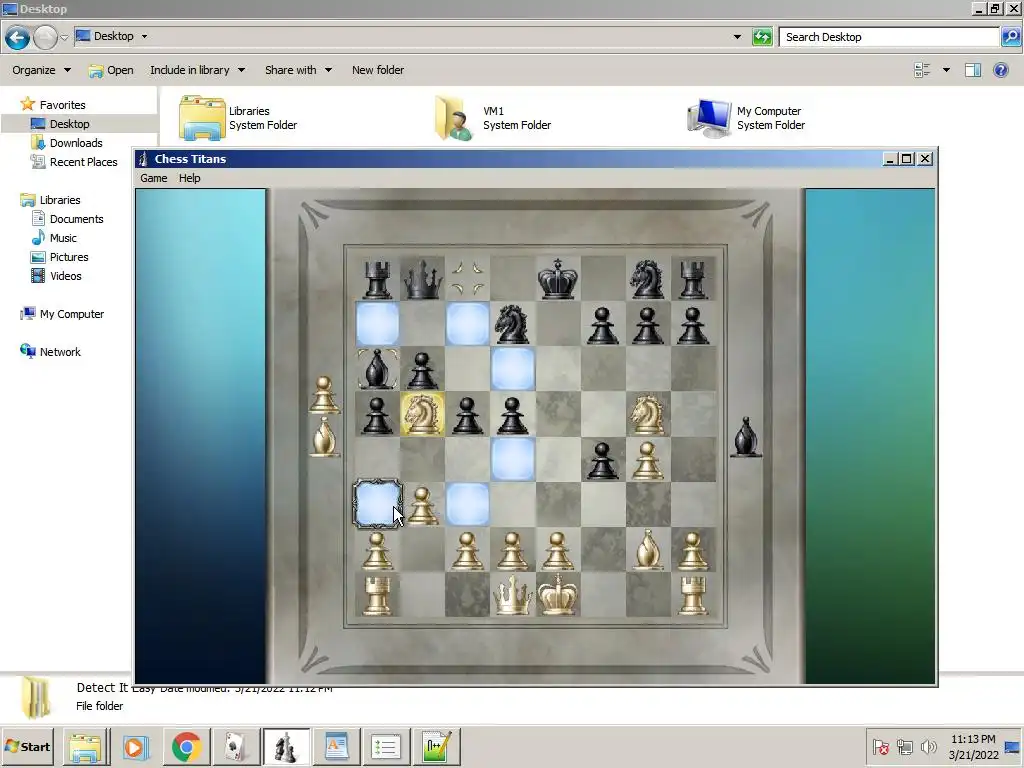
Task: Open the Share with dropdown
Action: 298,70
